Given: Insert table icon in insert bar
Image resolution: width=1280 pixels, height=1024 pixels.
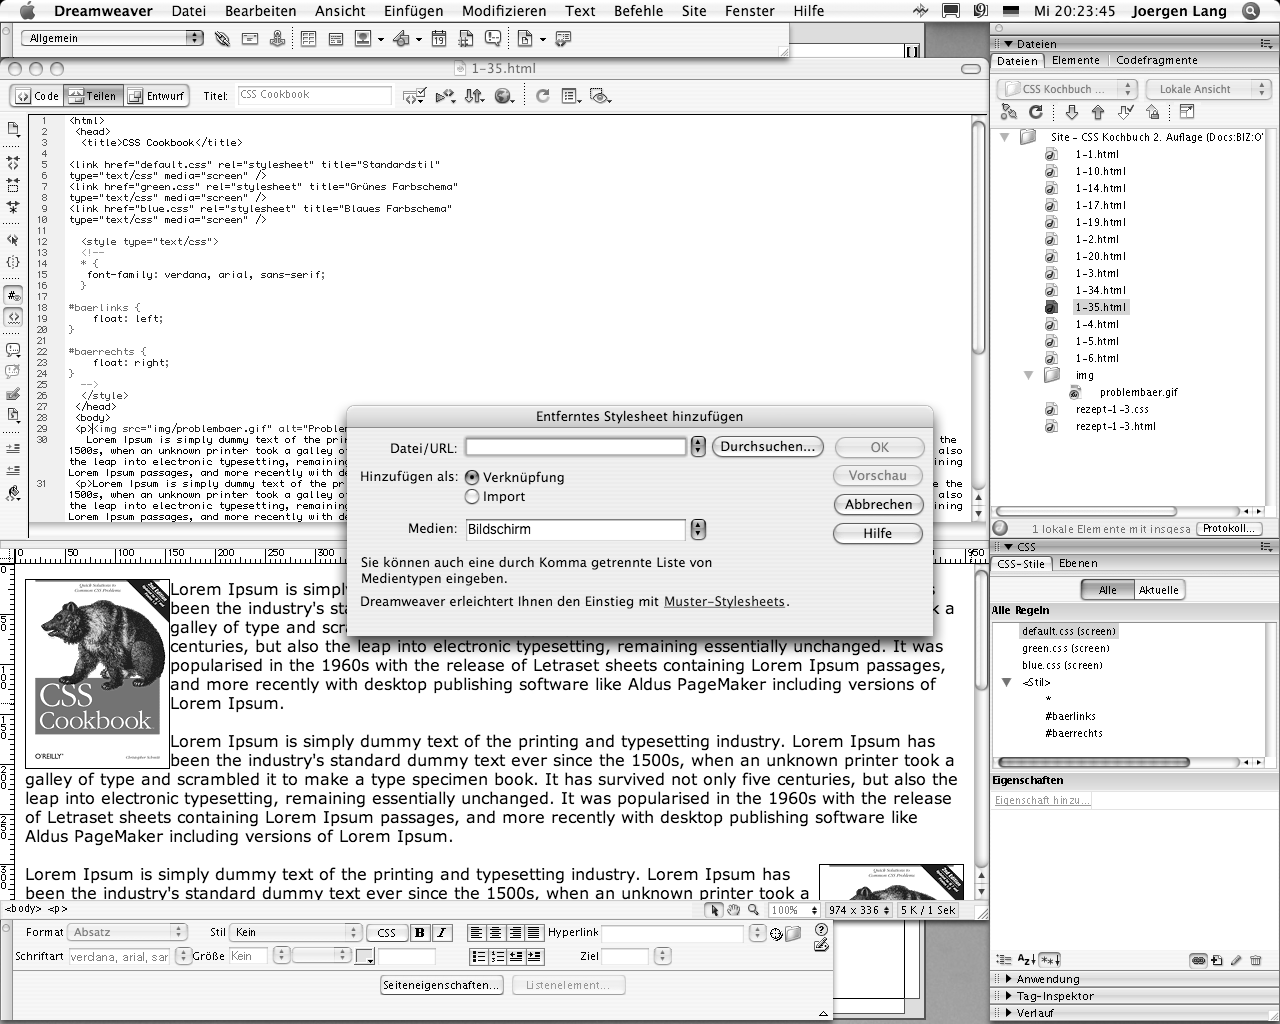Looking at the screenshot, I should click(308, 39).
